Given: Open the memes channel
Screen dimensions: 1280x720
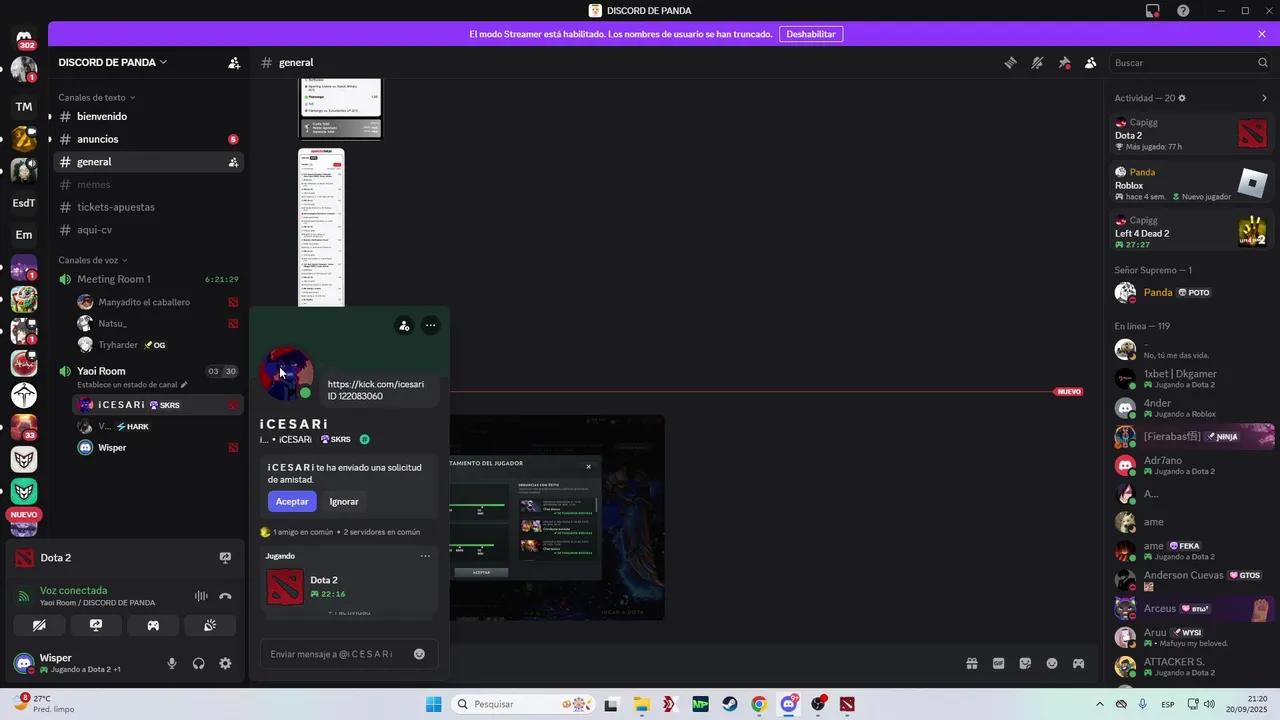Looking at the screenshot, I should pos(148,184).
